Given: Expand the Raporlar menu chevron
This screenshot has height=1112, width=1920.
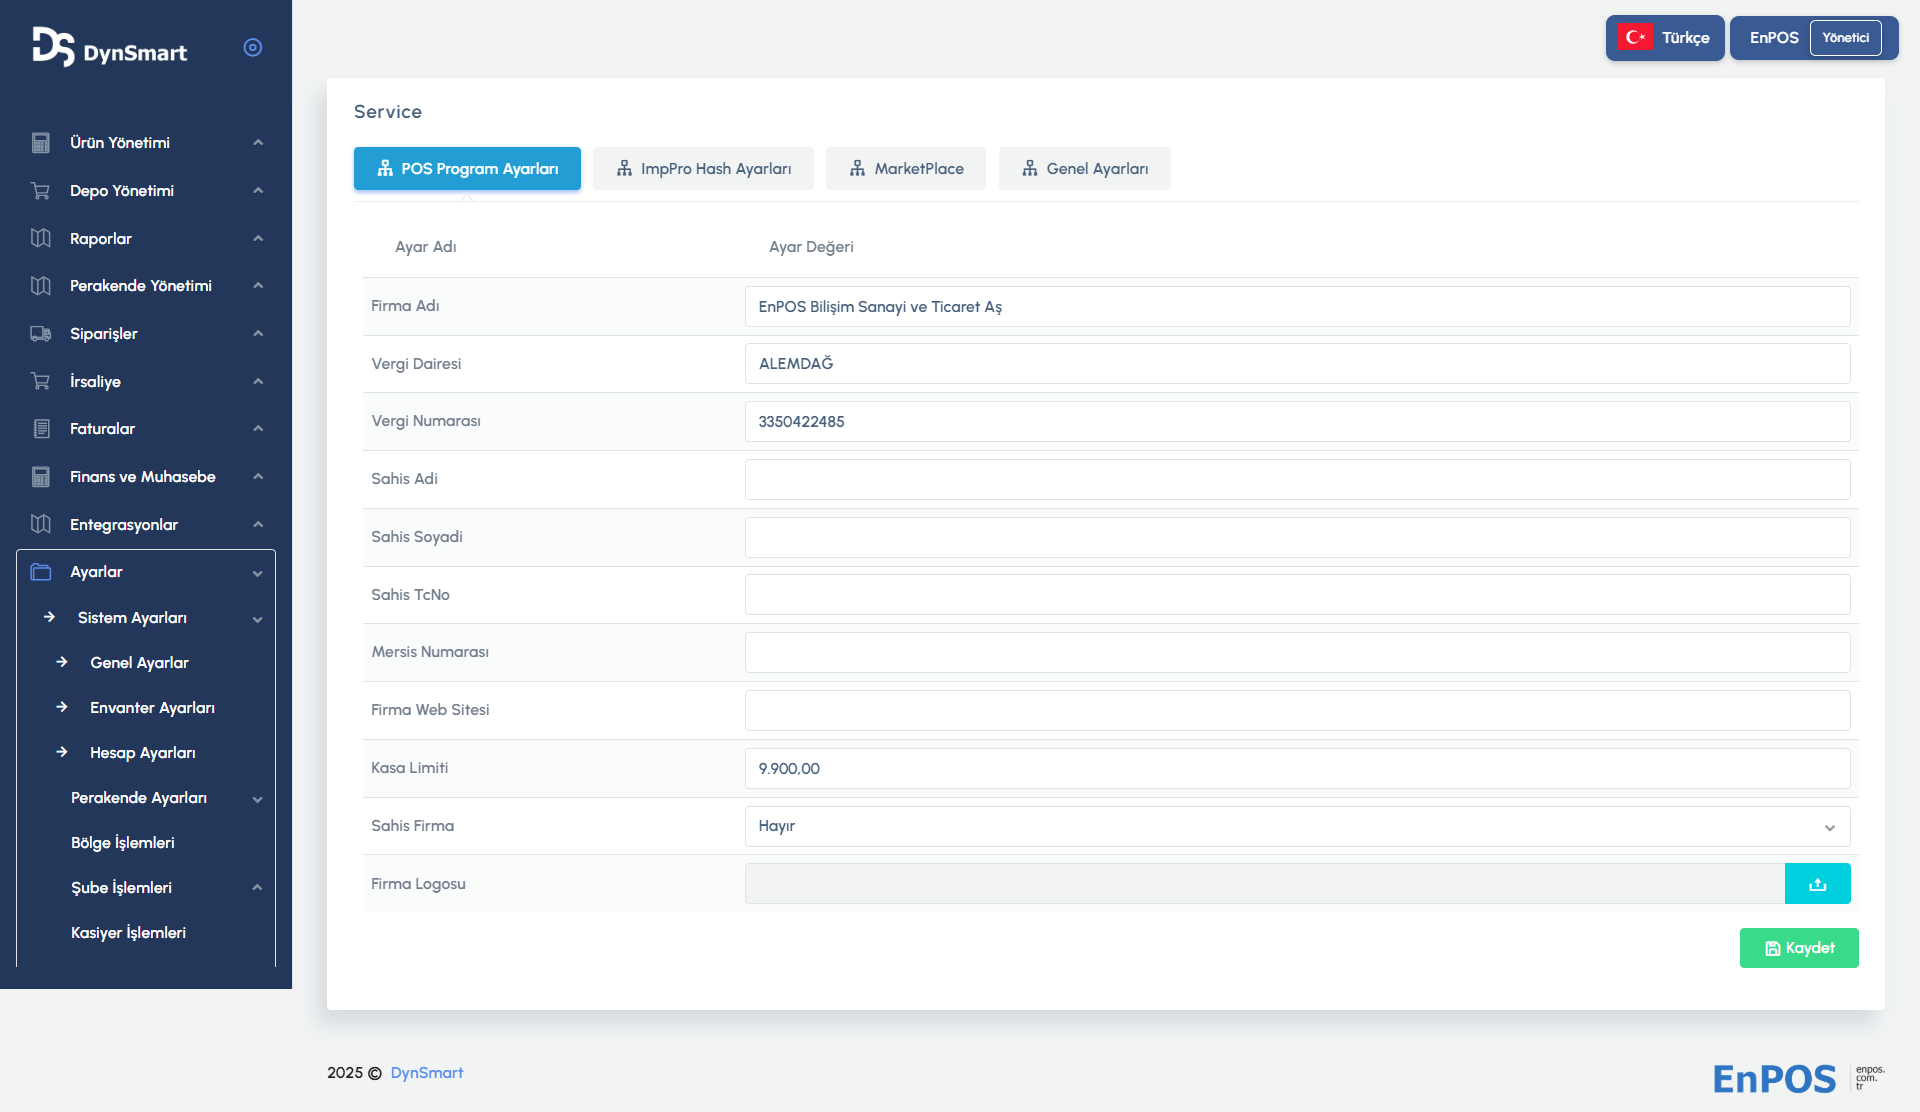Looking at the screenshot, I should pyautogui.click(x=258, y=239).
